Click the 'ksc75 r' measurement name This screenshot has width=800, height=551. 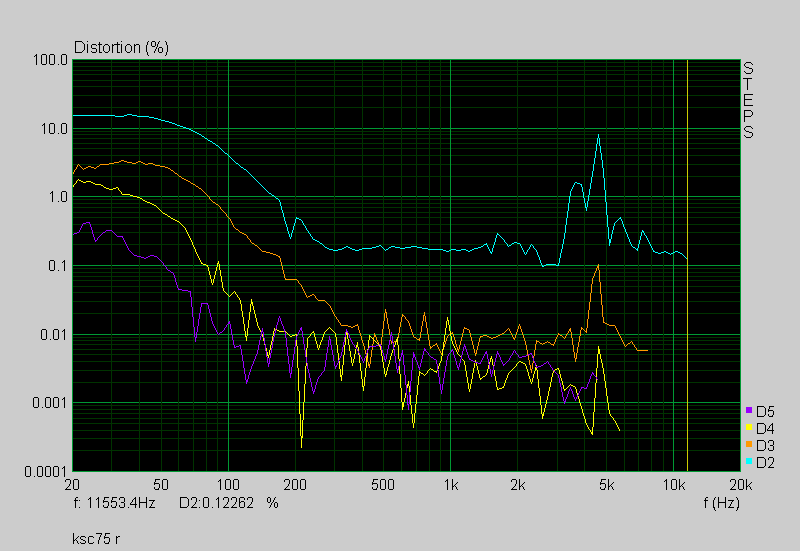(x=96, y=539)
